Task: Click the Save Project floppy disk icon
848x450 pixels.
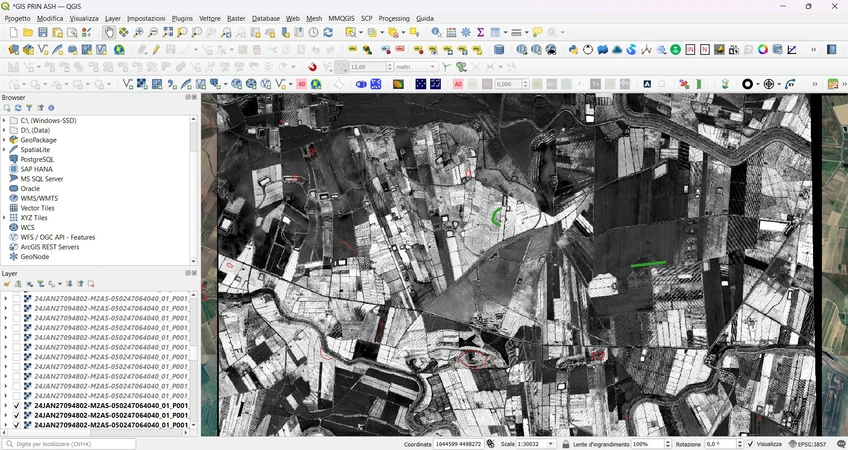Action: point(43,33)
